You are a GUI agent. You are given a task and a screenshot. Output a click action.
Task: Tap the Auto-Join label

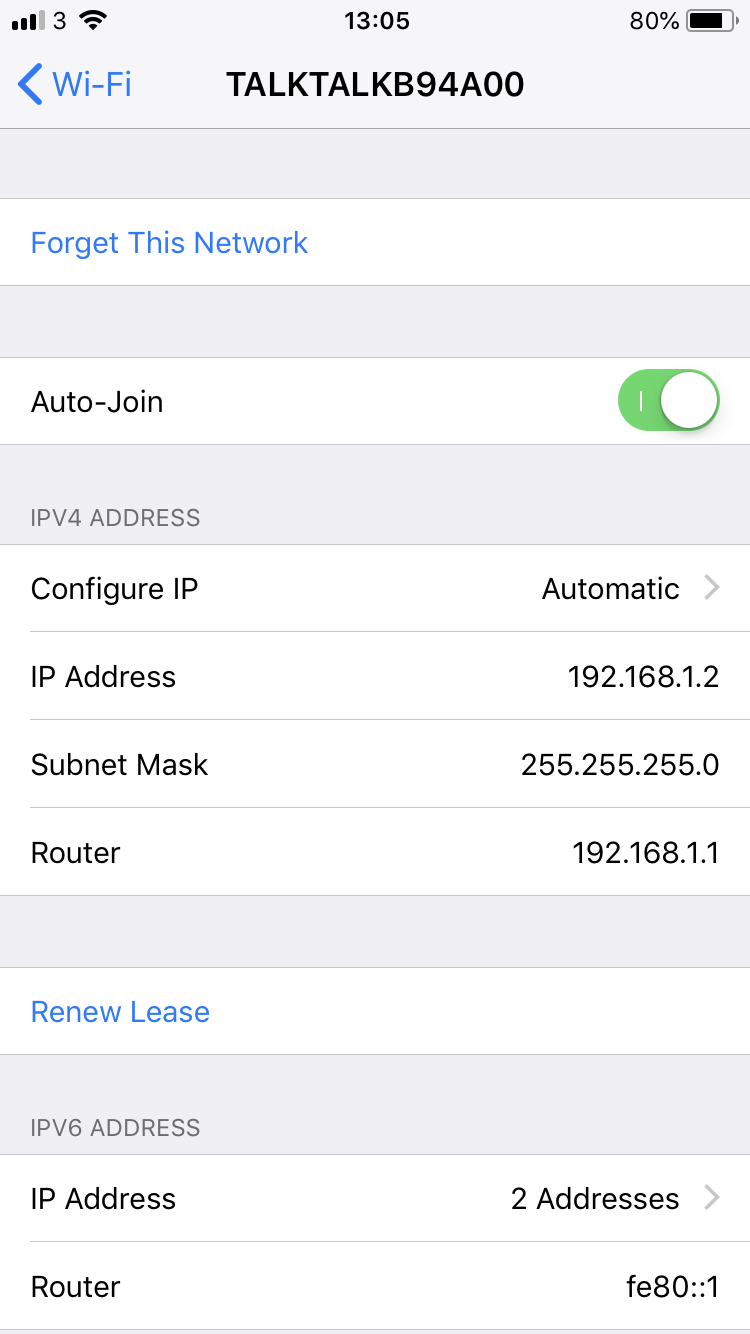click(x=97, y=402)
